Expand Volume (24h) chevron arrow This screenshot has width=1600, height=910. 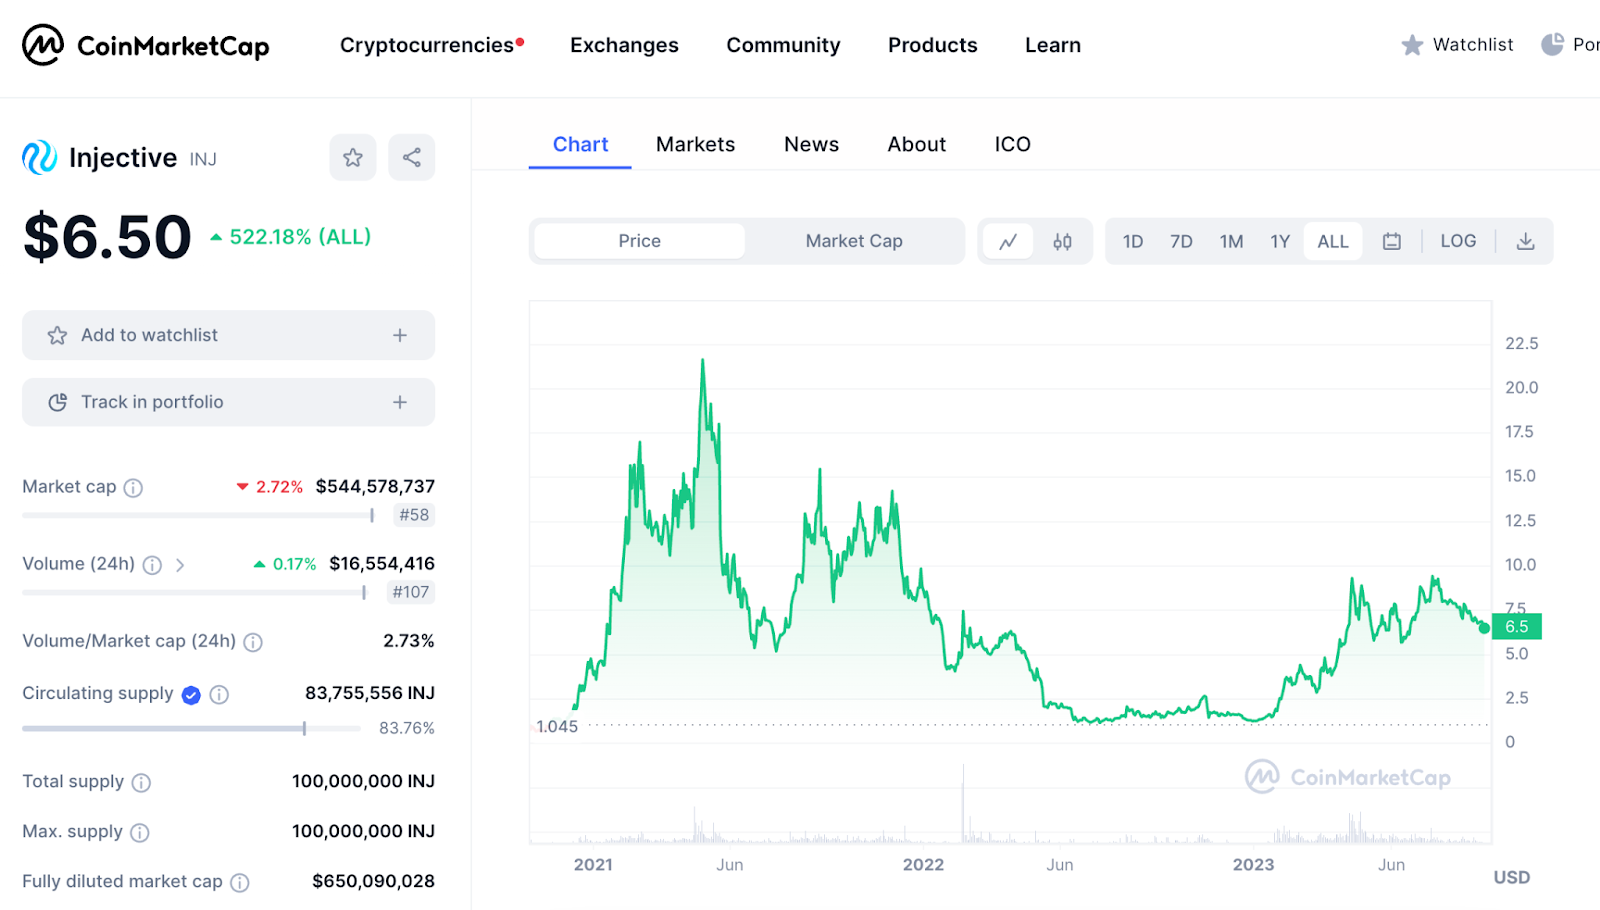180,565
